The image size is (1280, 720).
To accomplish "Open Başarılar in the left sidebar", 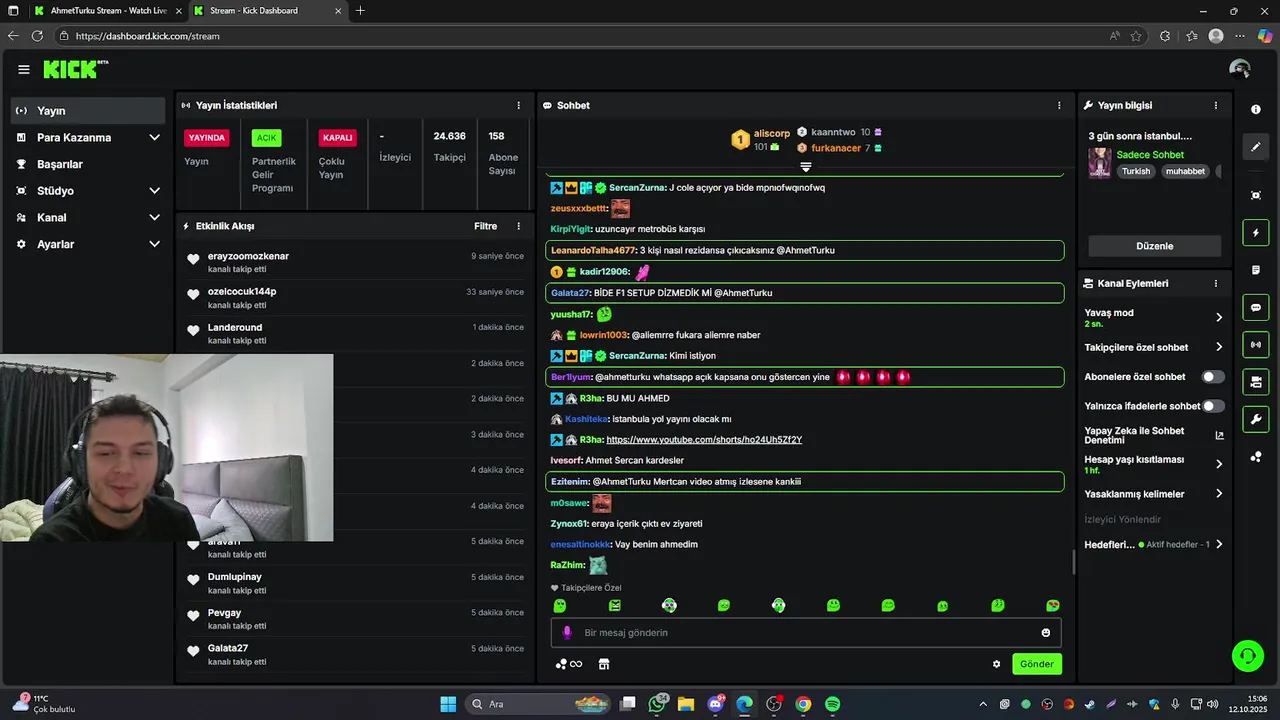I will [88, 164].
